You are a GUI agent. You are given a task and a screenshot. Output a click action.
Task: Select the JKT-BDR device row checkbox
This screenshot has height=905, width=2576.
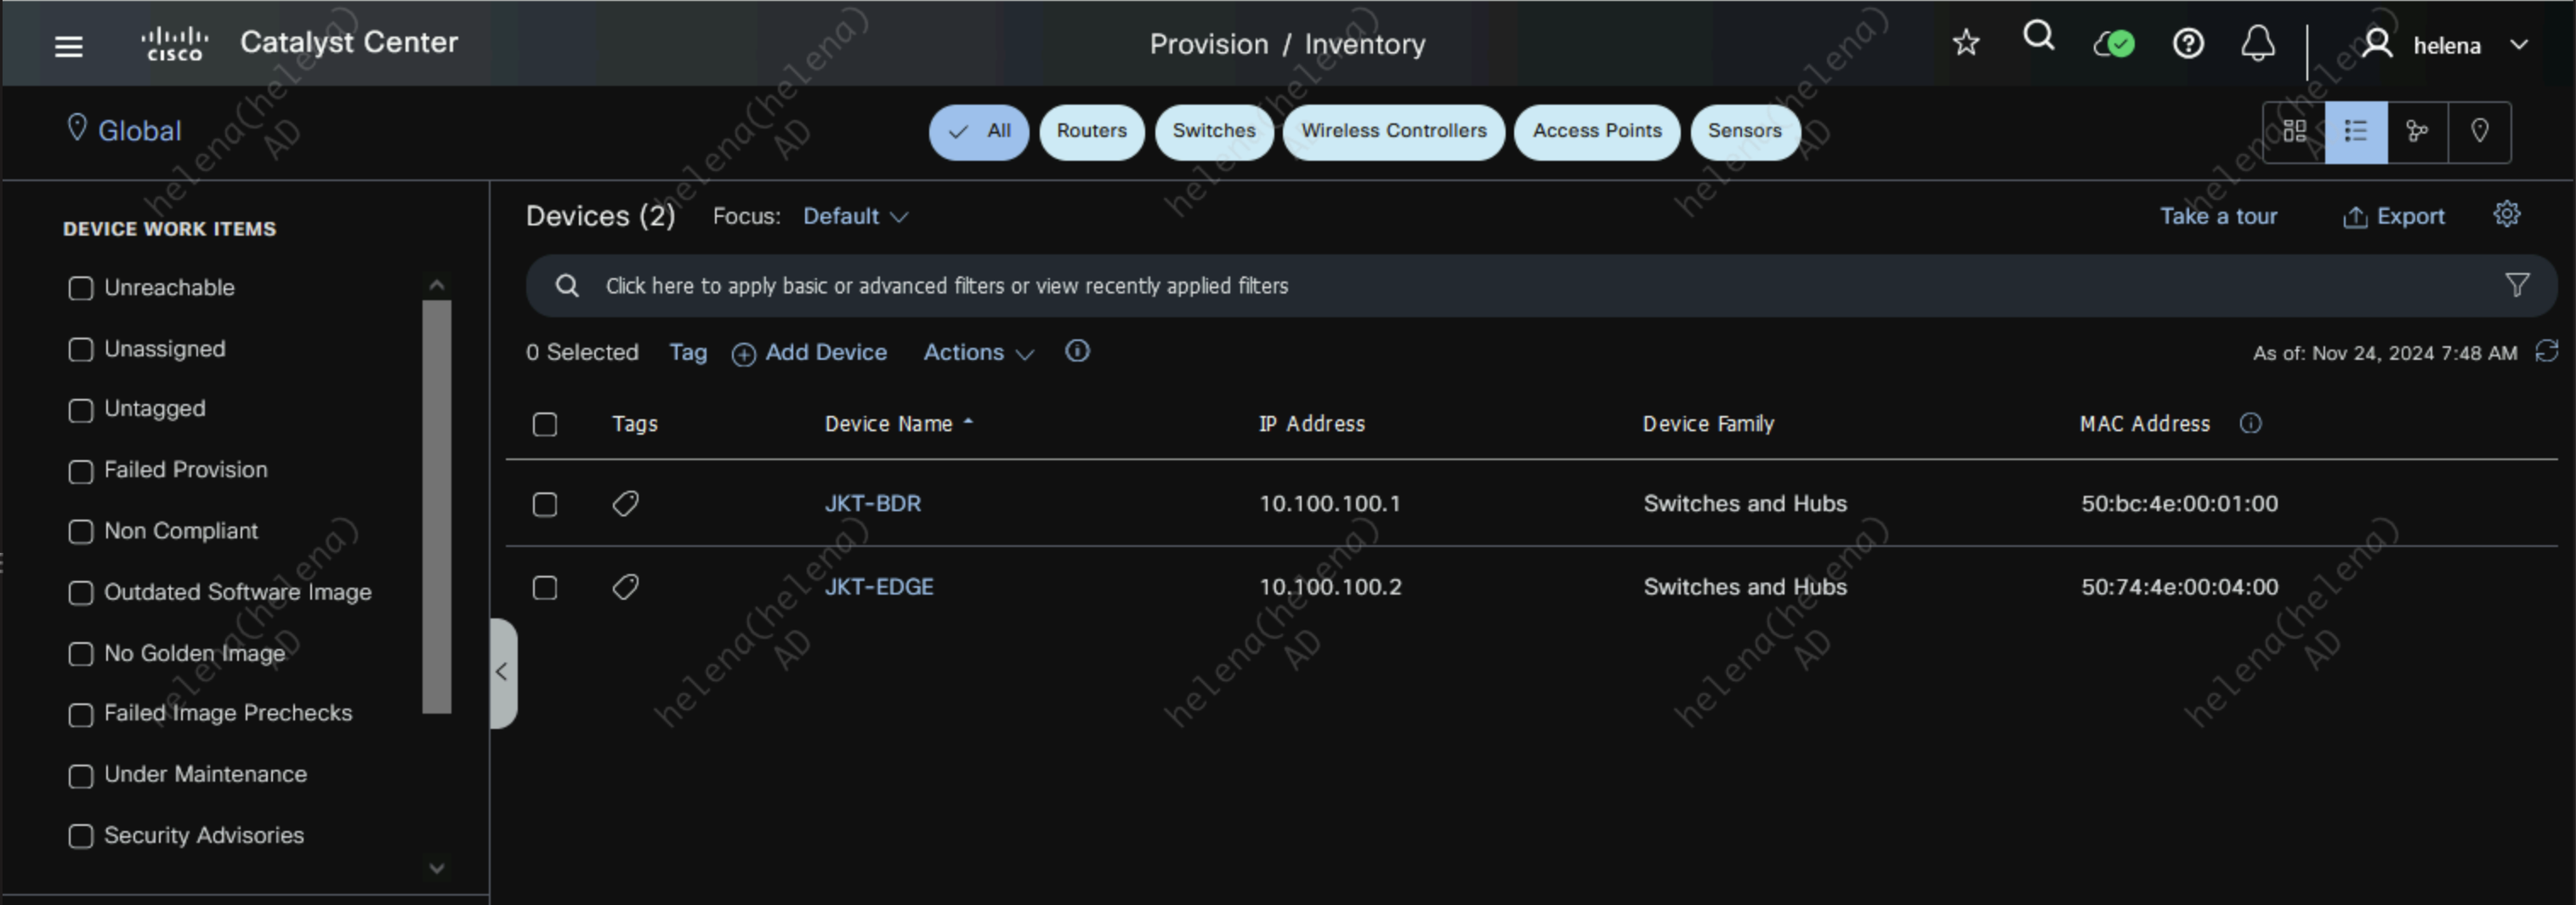[545, 504]
